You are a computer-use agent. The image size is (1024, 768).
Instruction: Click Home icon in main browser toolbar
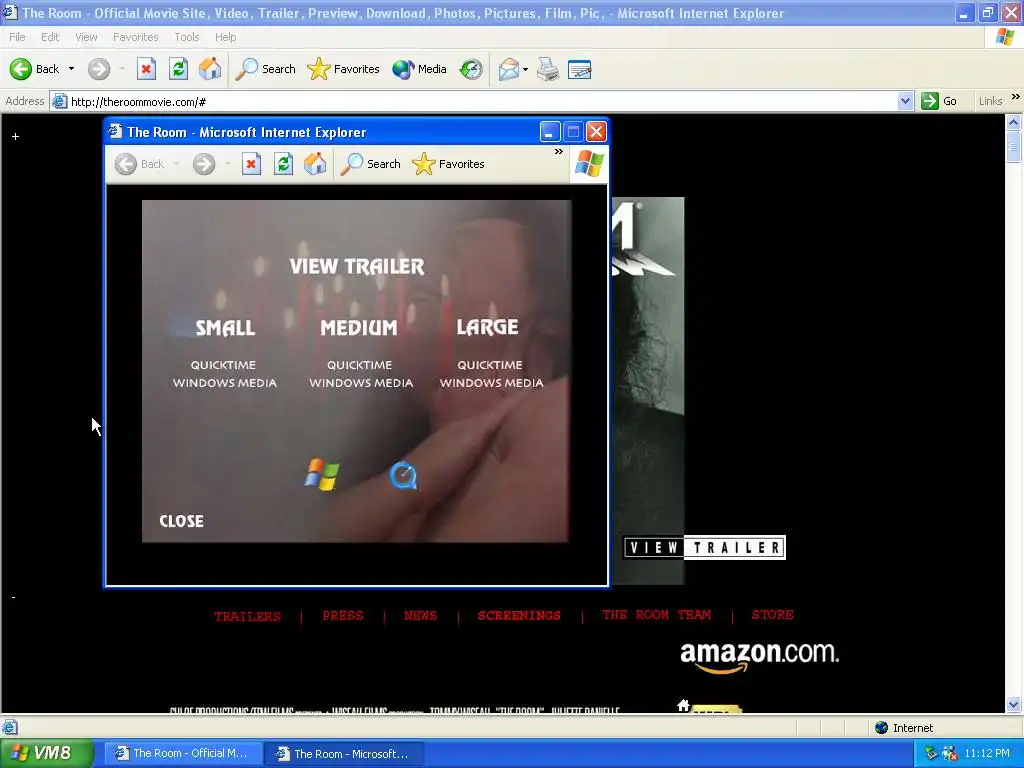pos(210,69)
